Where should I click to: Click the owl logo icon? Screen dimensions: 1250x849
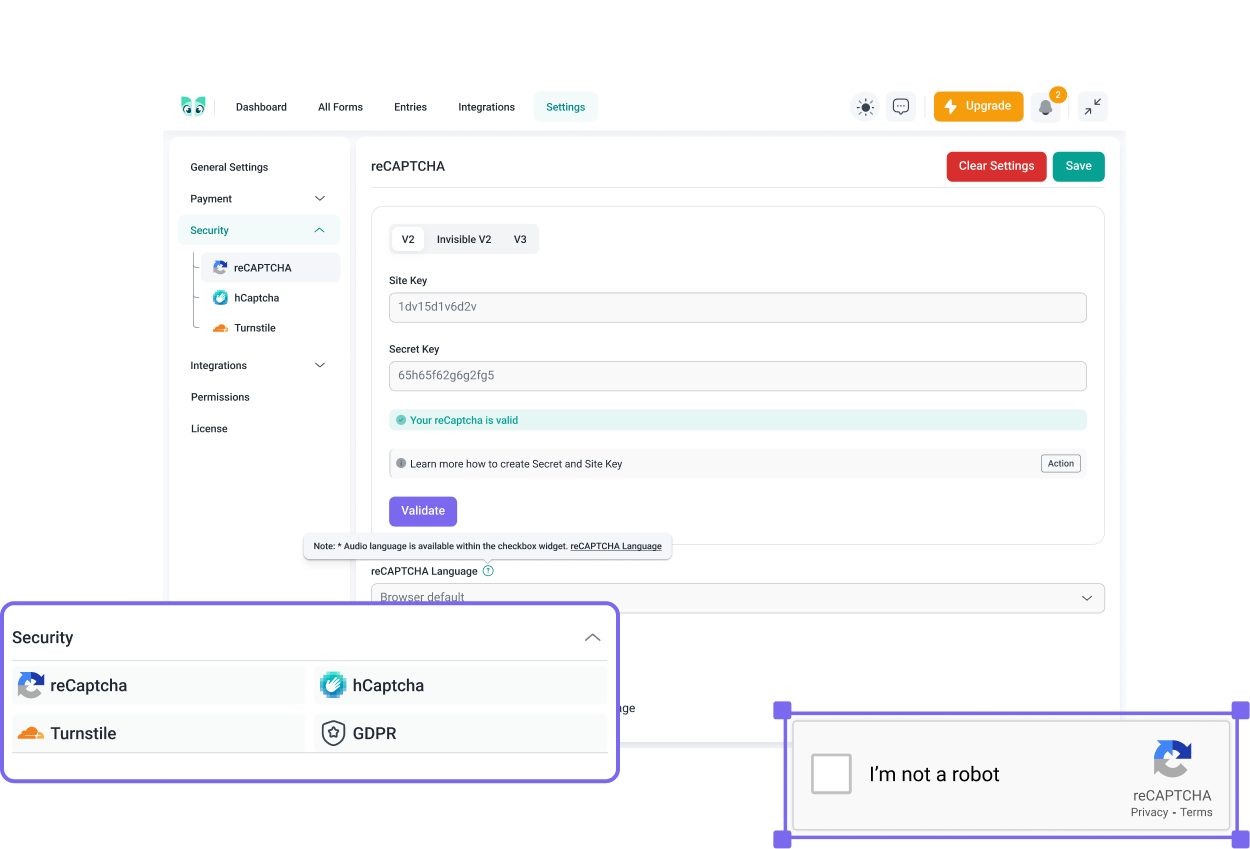[193, 106]
